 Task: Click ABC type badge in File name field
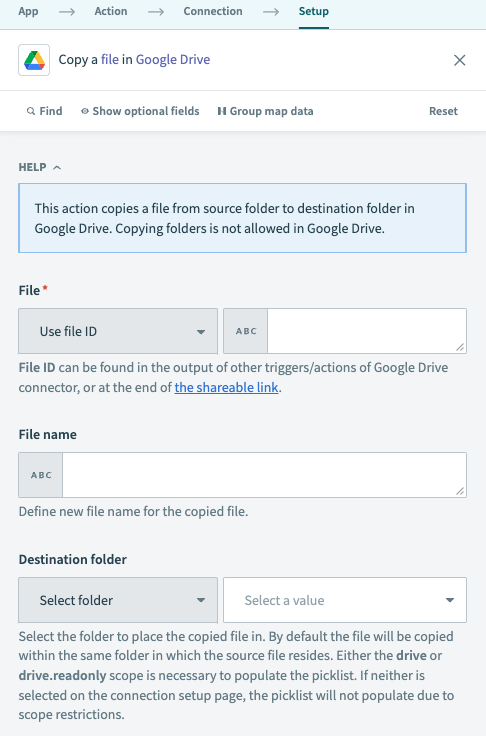pos(41,475)
